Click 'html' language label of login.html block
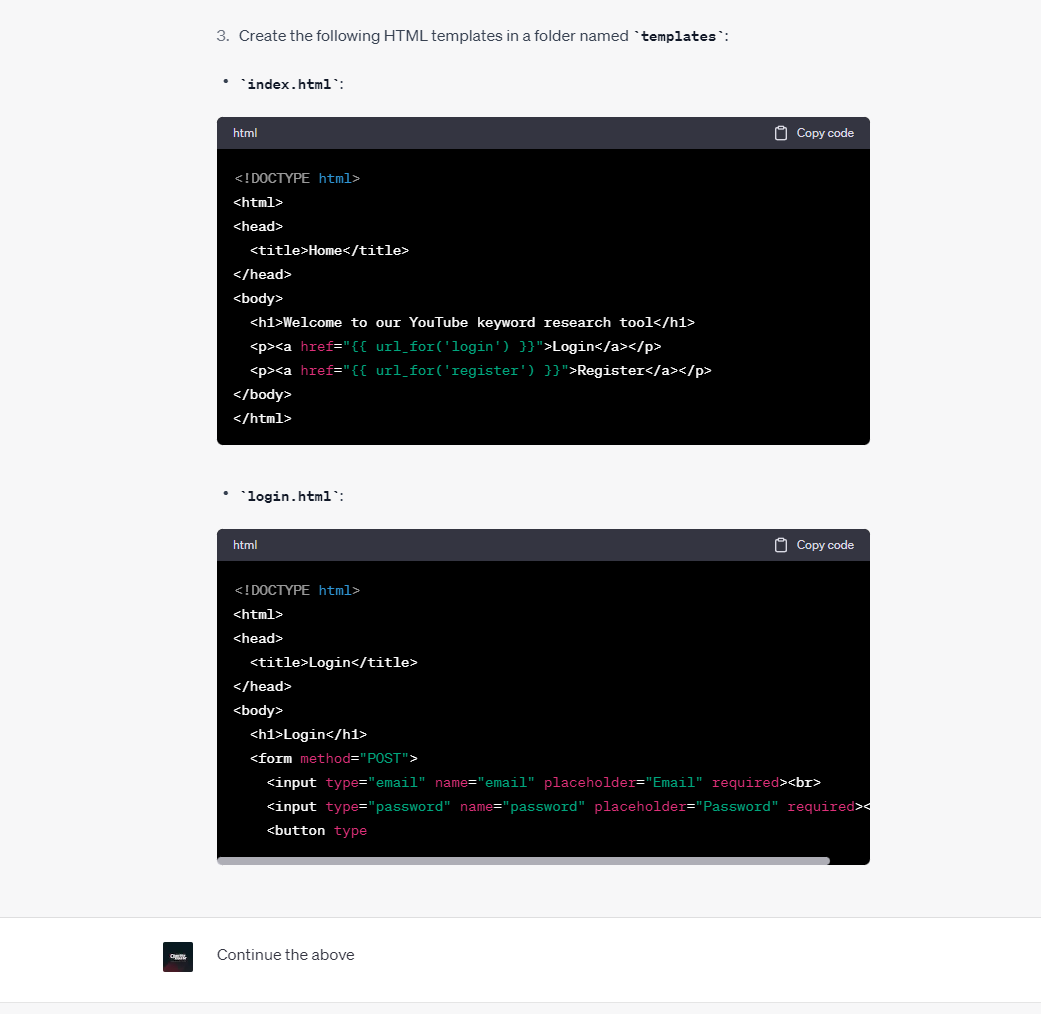 tap(245, 545)
